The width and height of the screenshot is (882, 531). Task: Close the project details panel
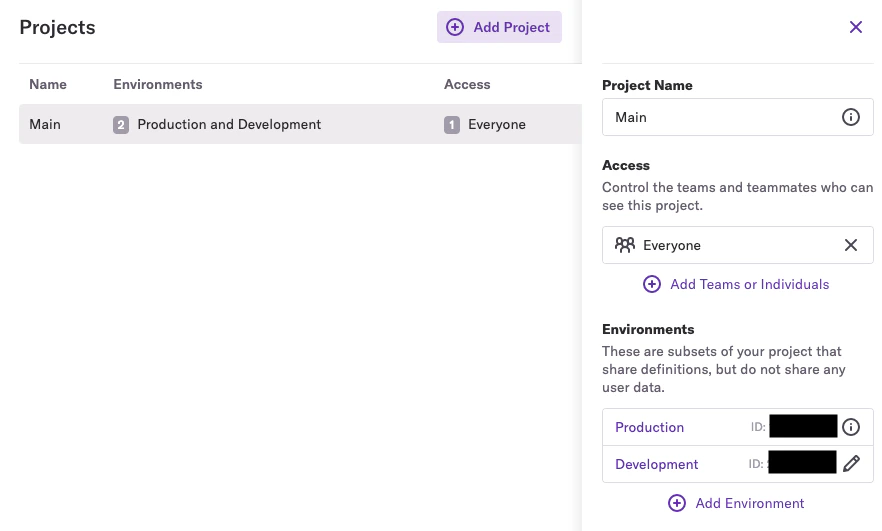tap(856, 27)
